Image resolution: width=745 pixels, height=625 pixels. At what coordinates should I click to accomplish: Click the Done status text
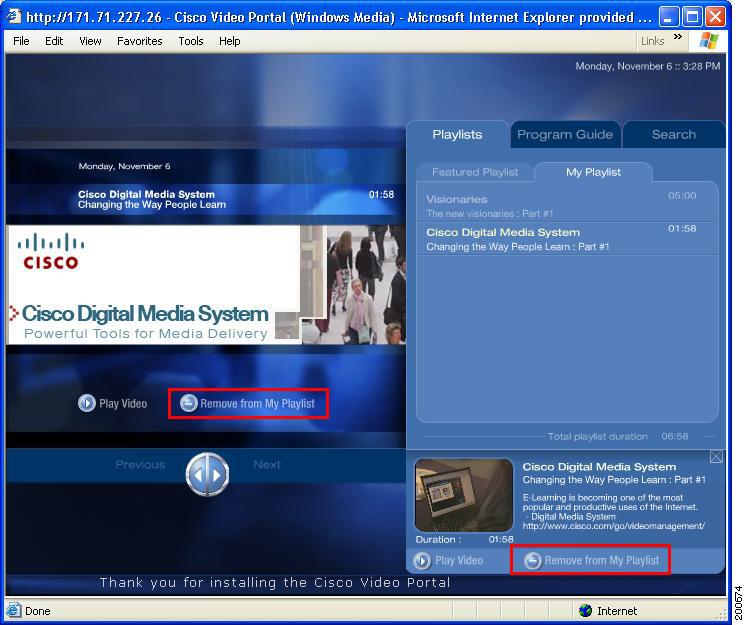(x=38, y=611)
